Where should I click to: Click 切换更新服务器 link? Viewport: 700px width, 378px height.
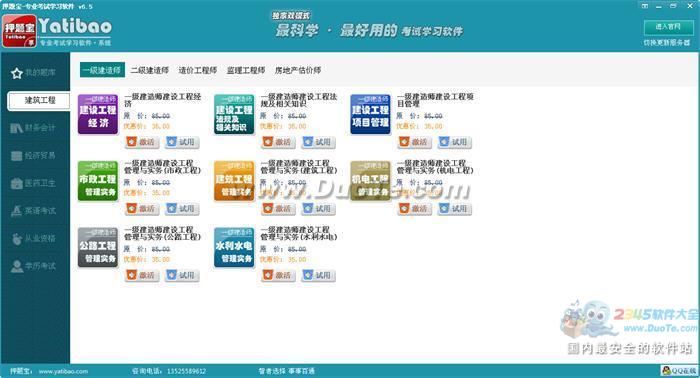click(x=667, y=42)
